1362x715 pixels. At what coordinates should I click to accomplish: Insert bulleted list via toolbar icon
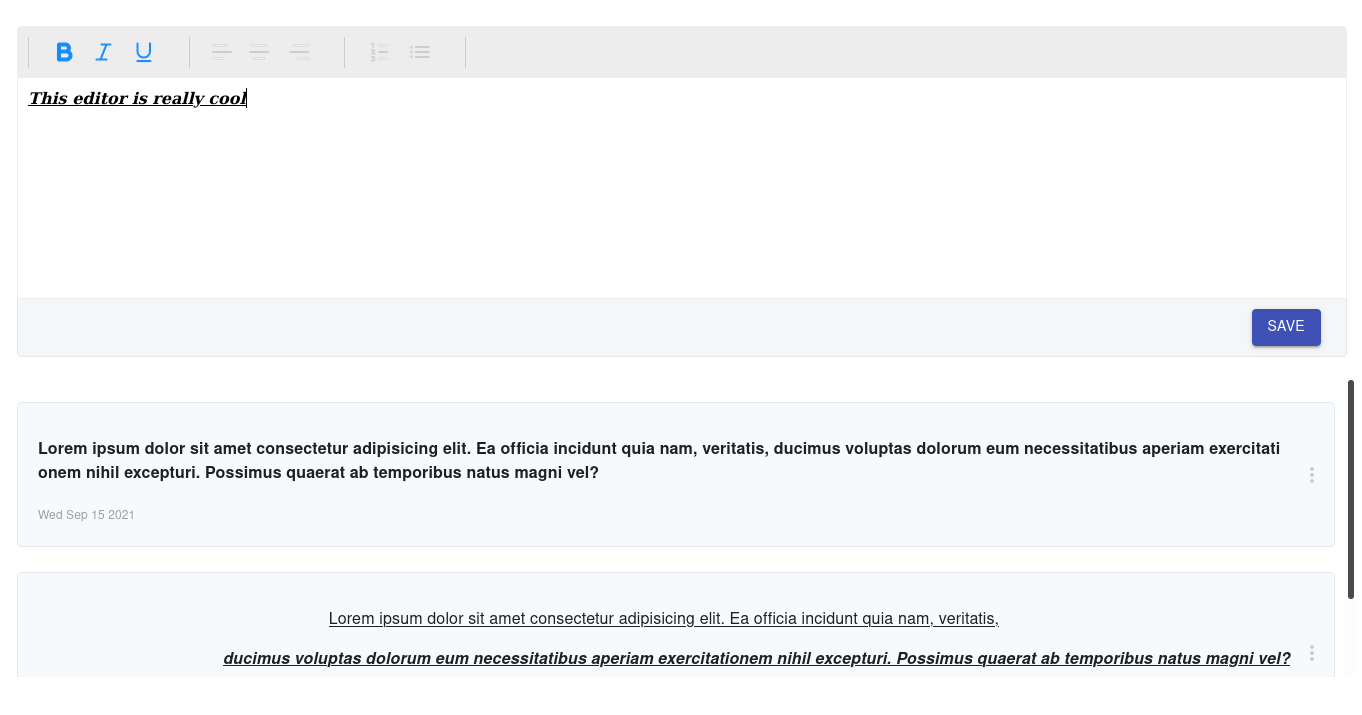click(420, 52)
